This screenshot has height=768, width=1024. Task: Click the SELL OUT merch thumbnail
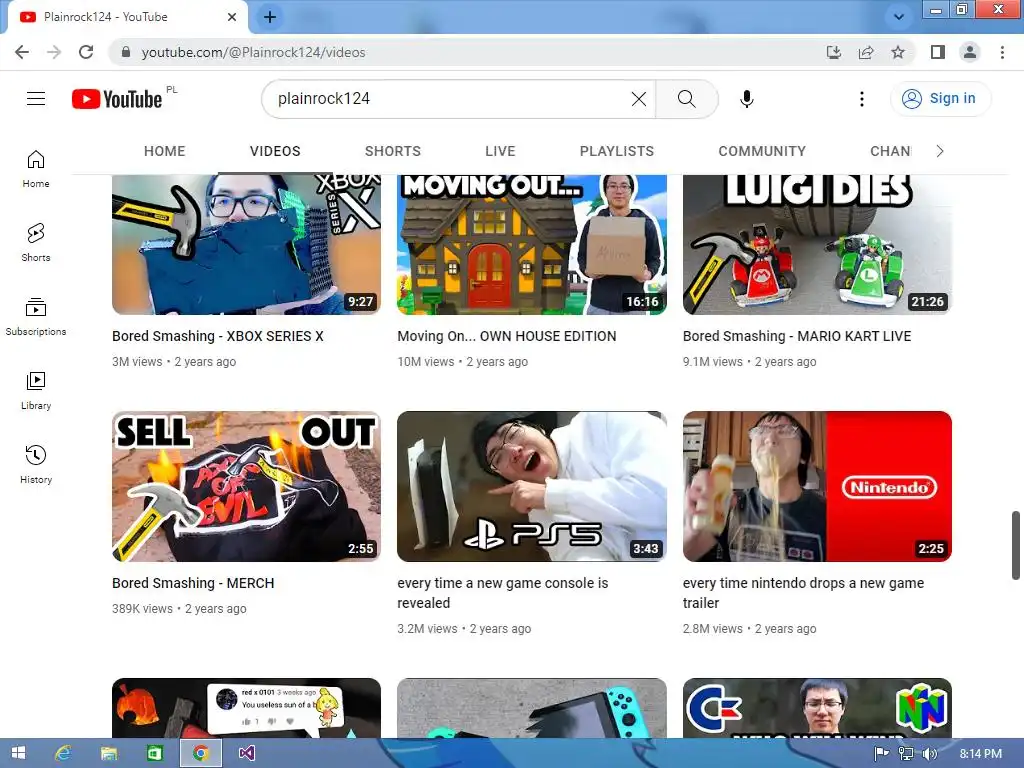246,487
